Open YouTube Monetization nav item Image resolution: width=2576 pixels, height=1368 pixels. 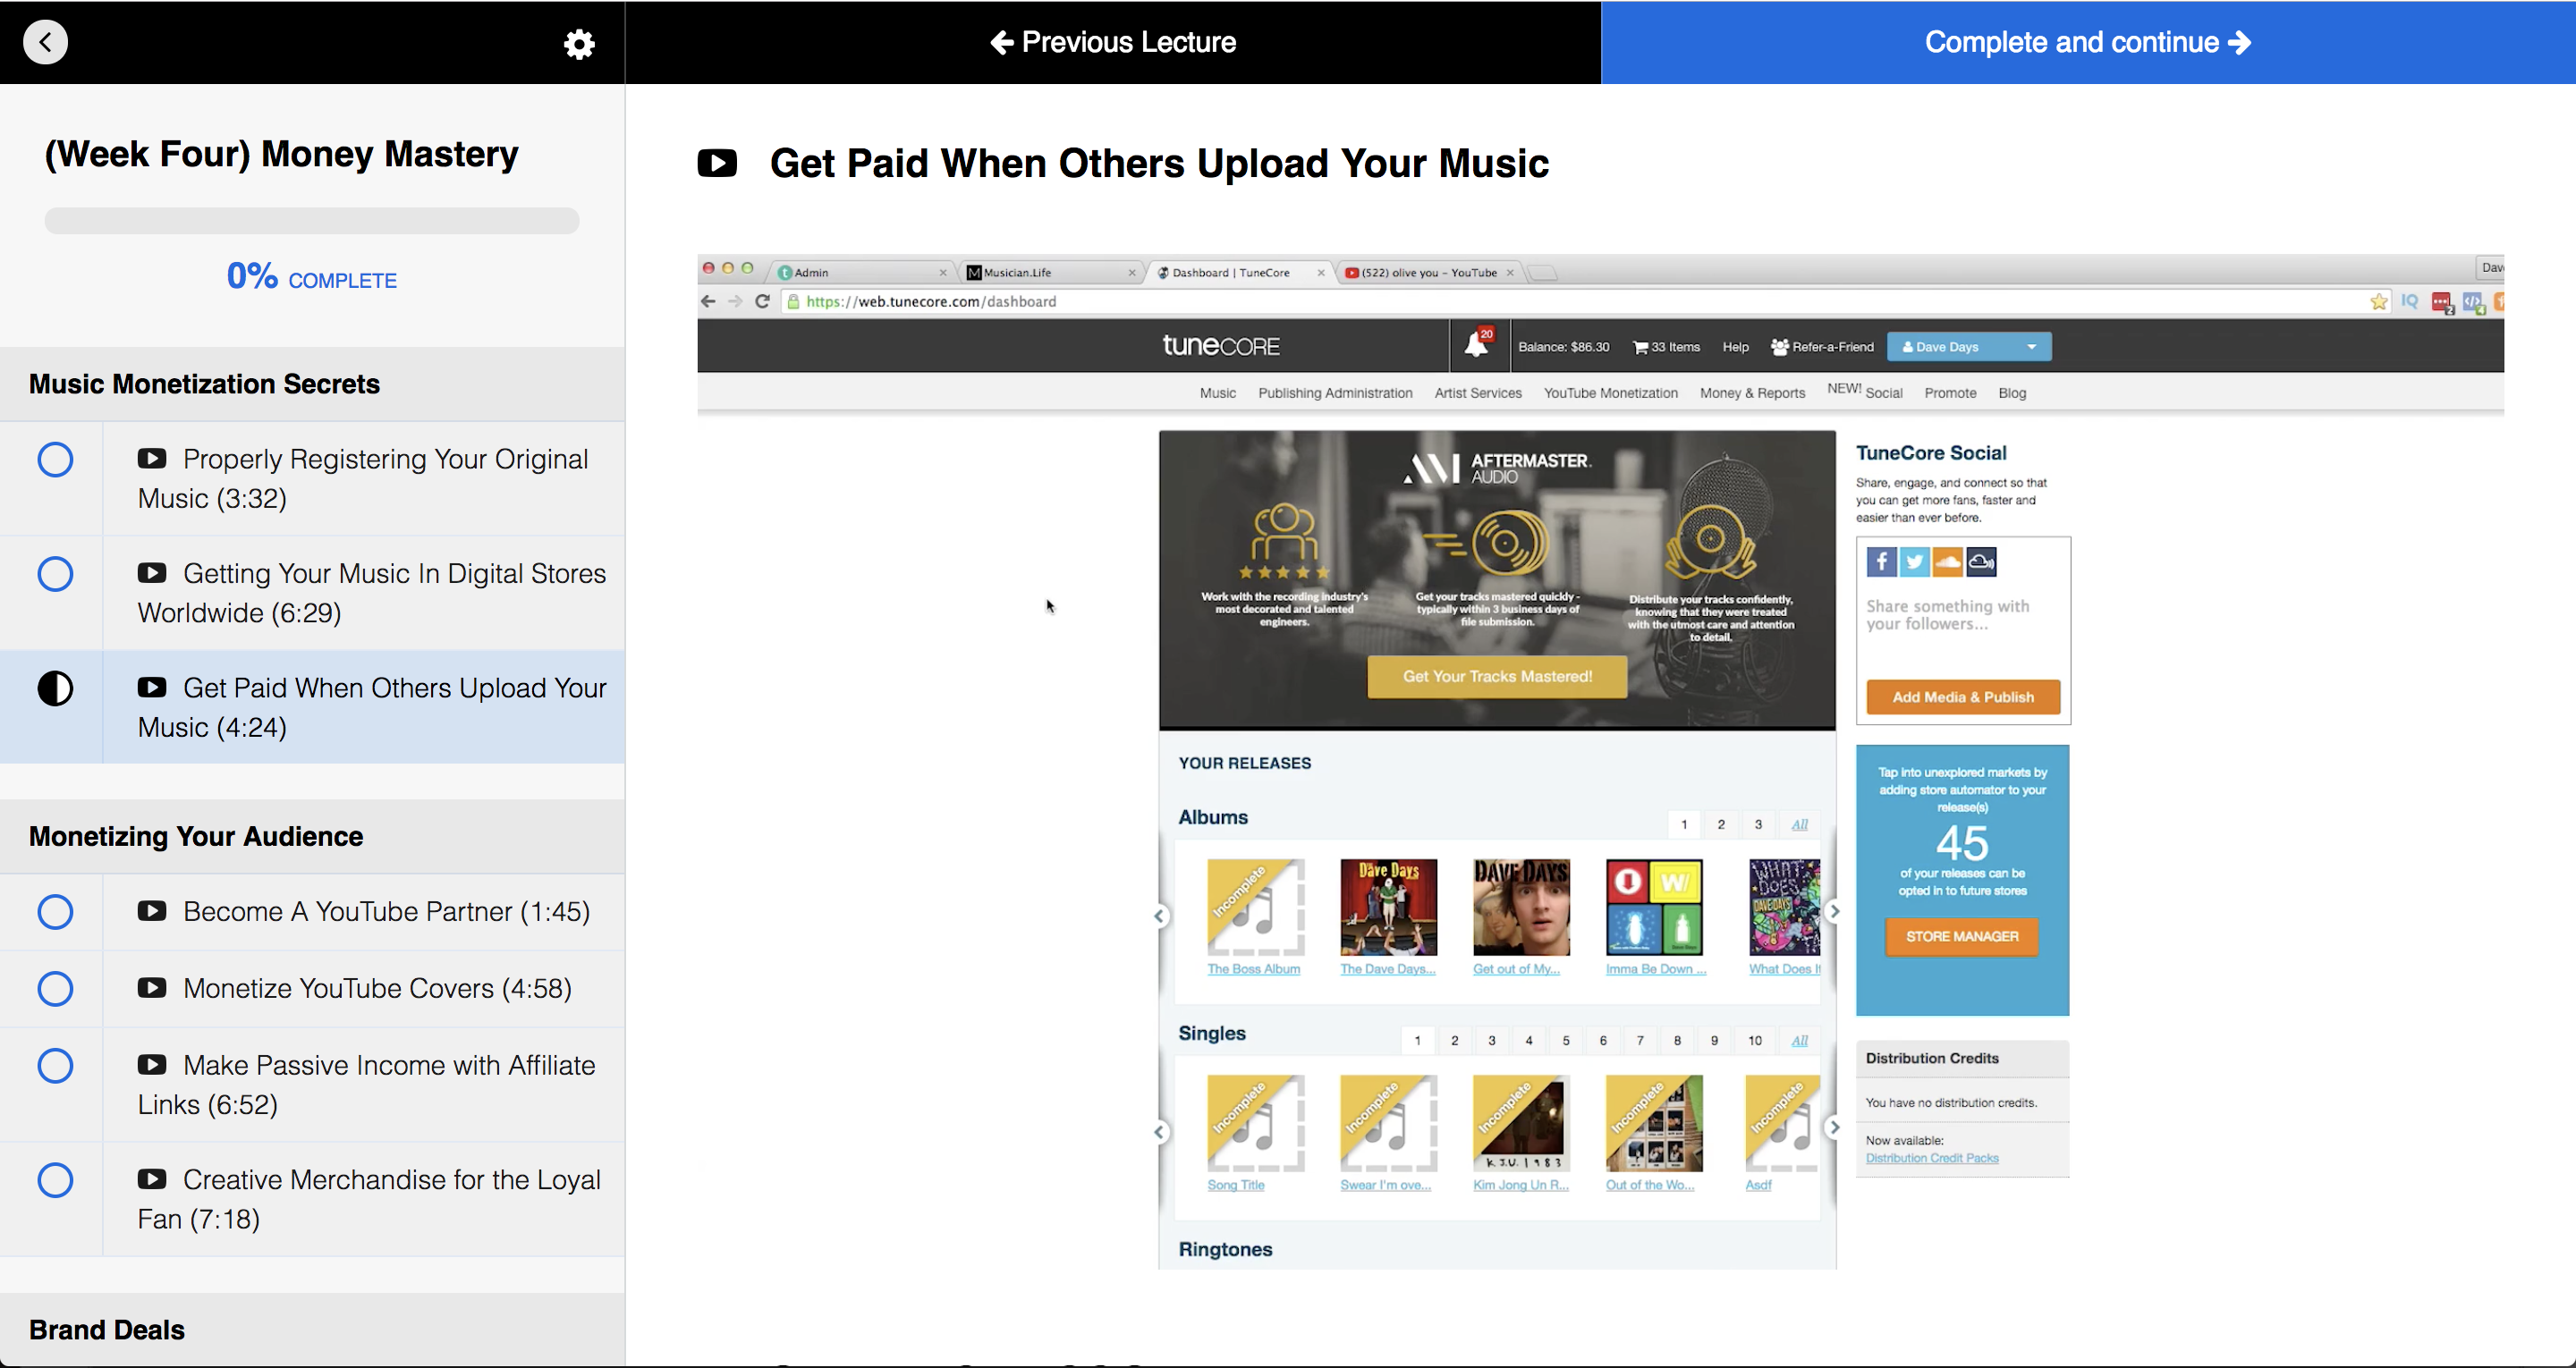click(1610, 393)
